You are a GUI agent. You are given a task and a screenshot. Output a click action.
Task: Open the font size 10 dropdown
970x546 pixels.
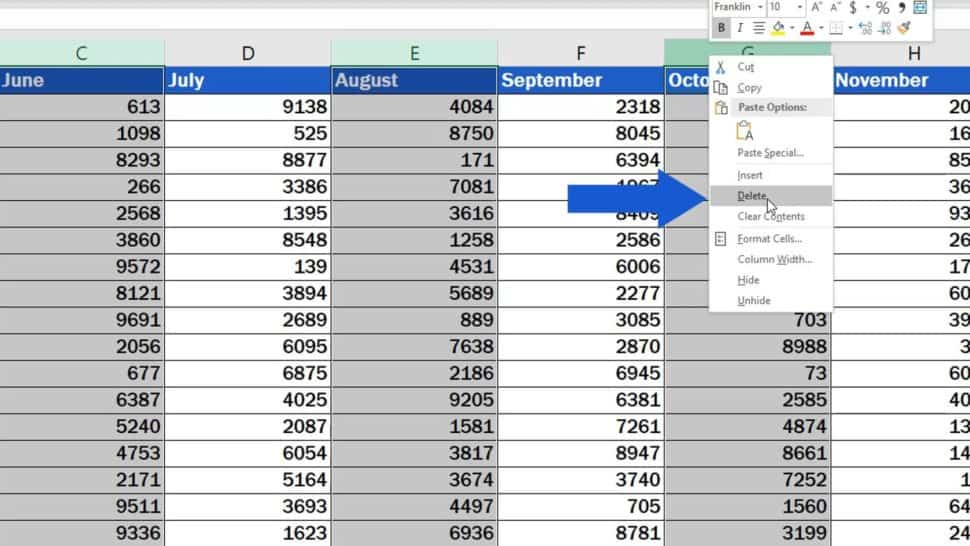click(800, 7)
